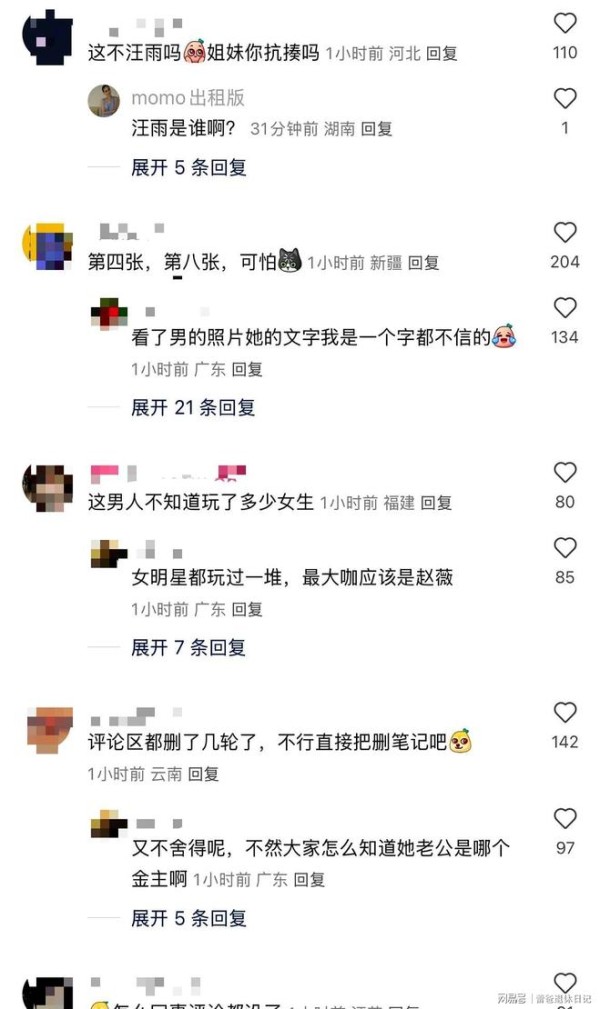Like the momo出租版 reply with 1 like
This screenshot has width=600, height=1009.
tap(565, 98)
